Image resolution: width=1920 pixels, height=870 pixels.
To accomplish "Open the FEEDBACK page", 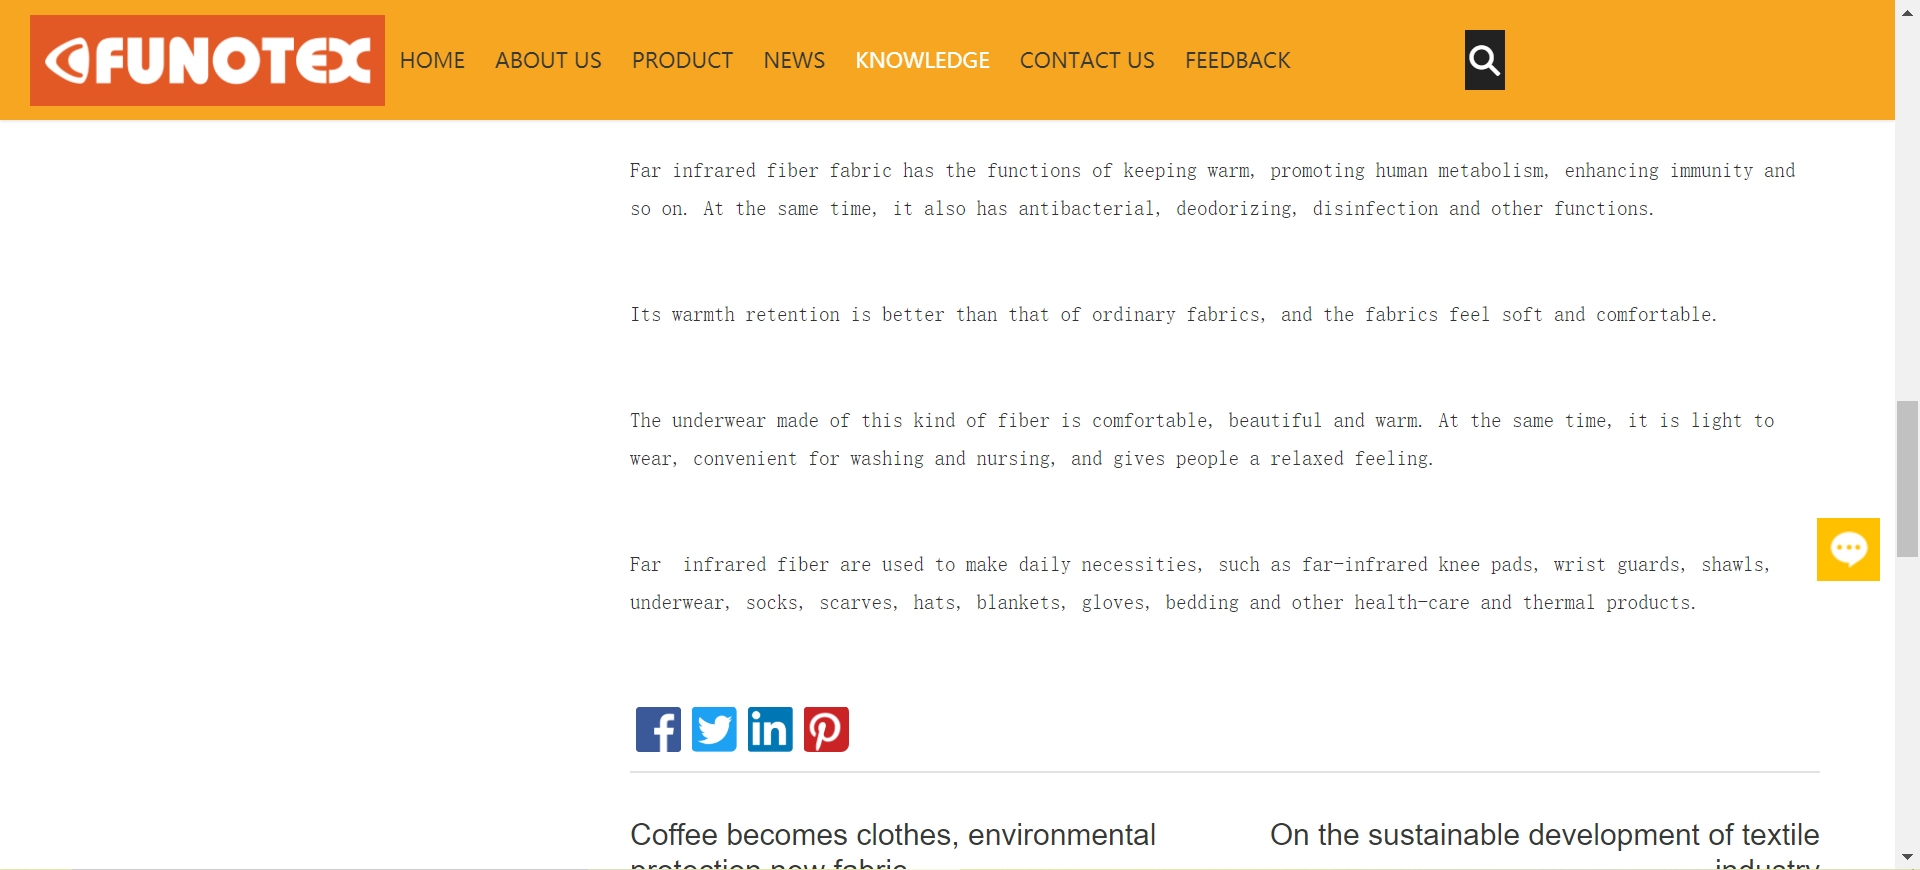I will 1238,60.
